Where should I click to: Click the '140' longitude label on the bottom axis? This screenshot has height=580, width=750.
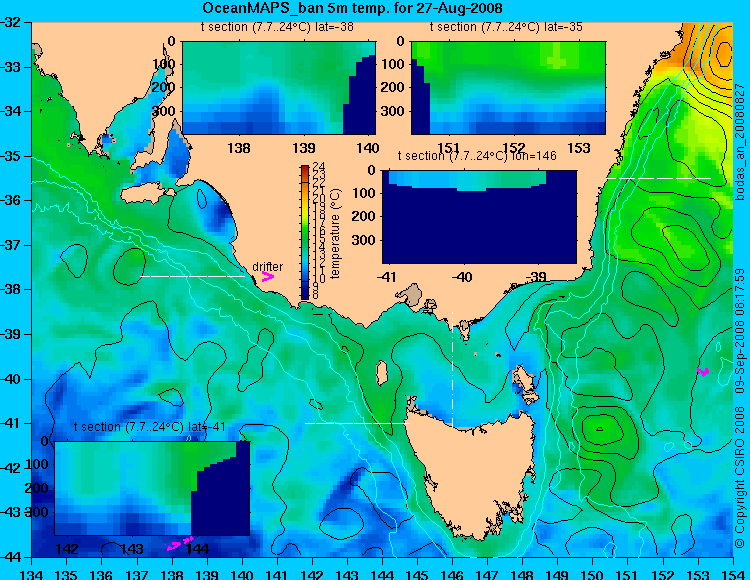pyautogui.click(x=242, y=574)
